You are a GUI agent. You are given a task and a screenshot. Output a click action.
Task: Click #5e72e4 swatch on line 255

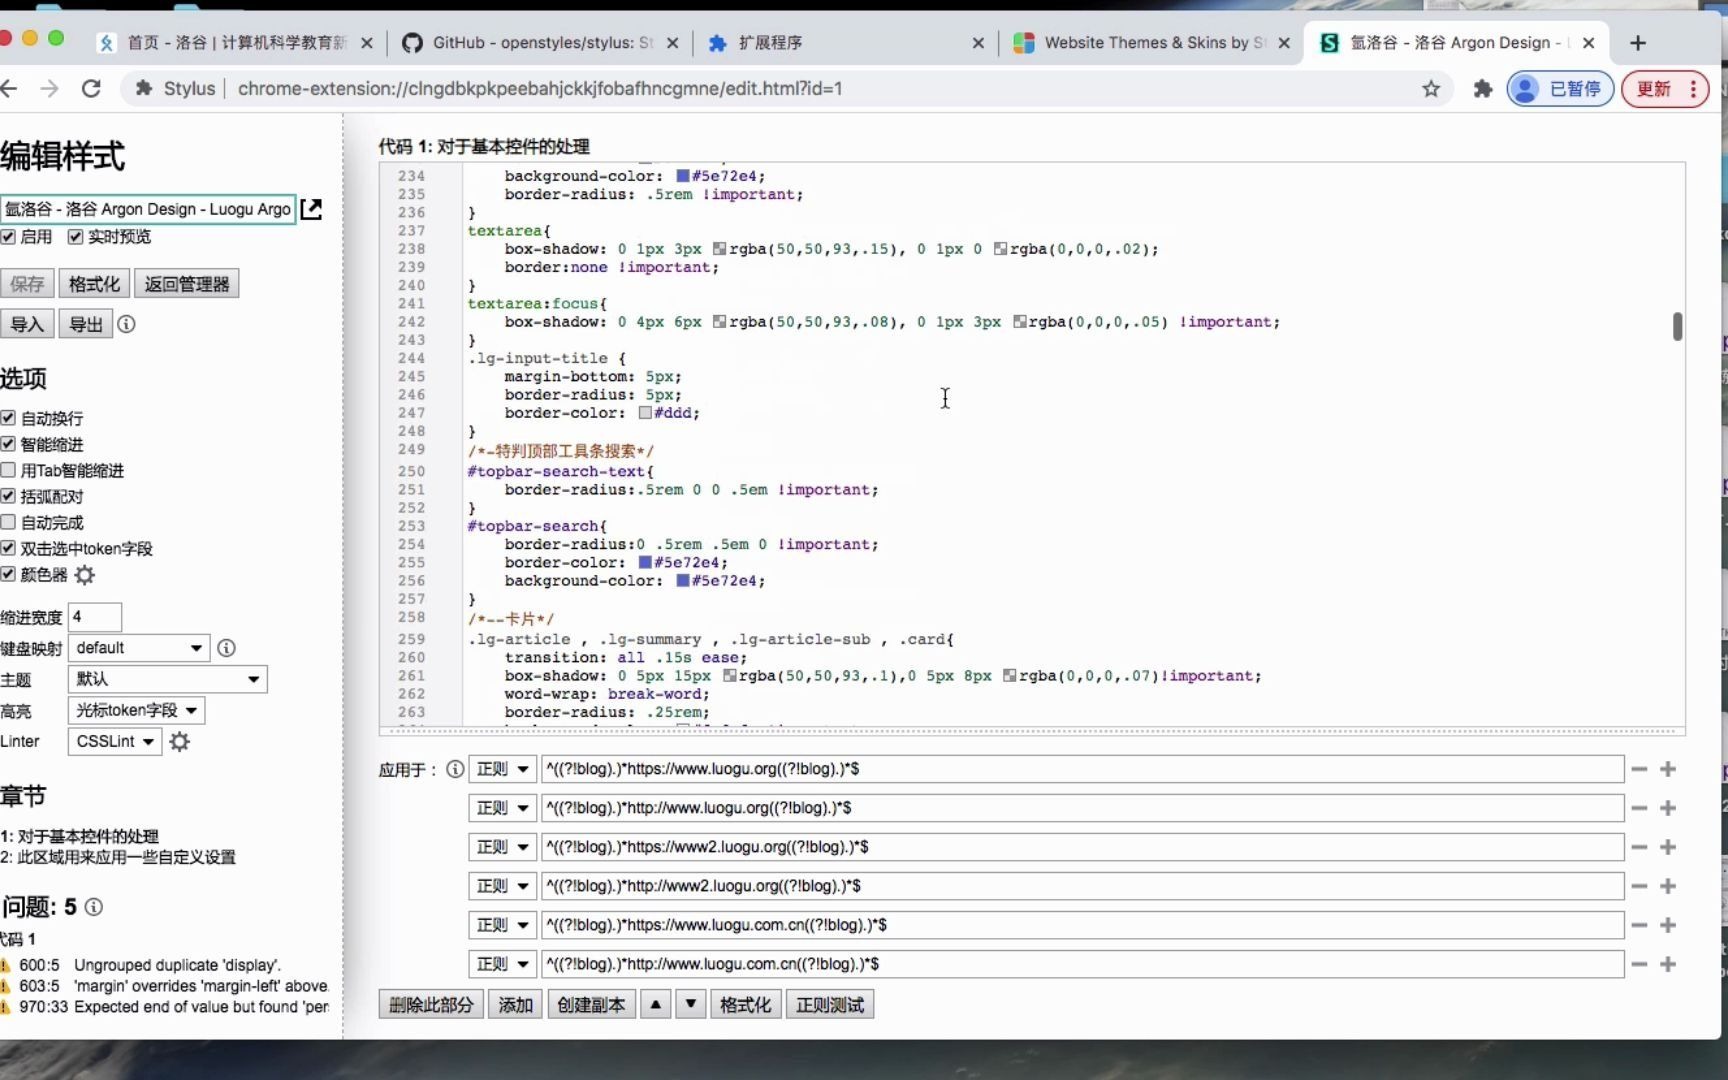pos(645,563)
